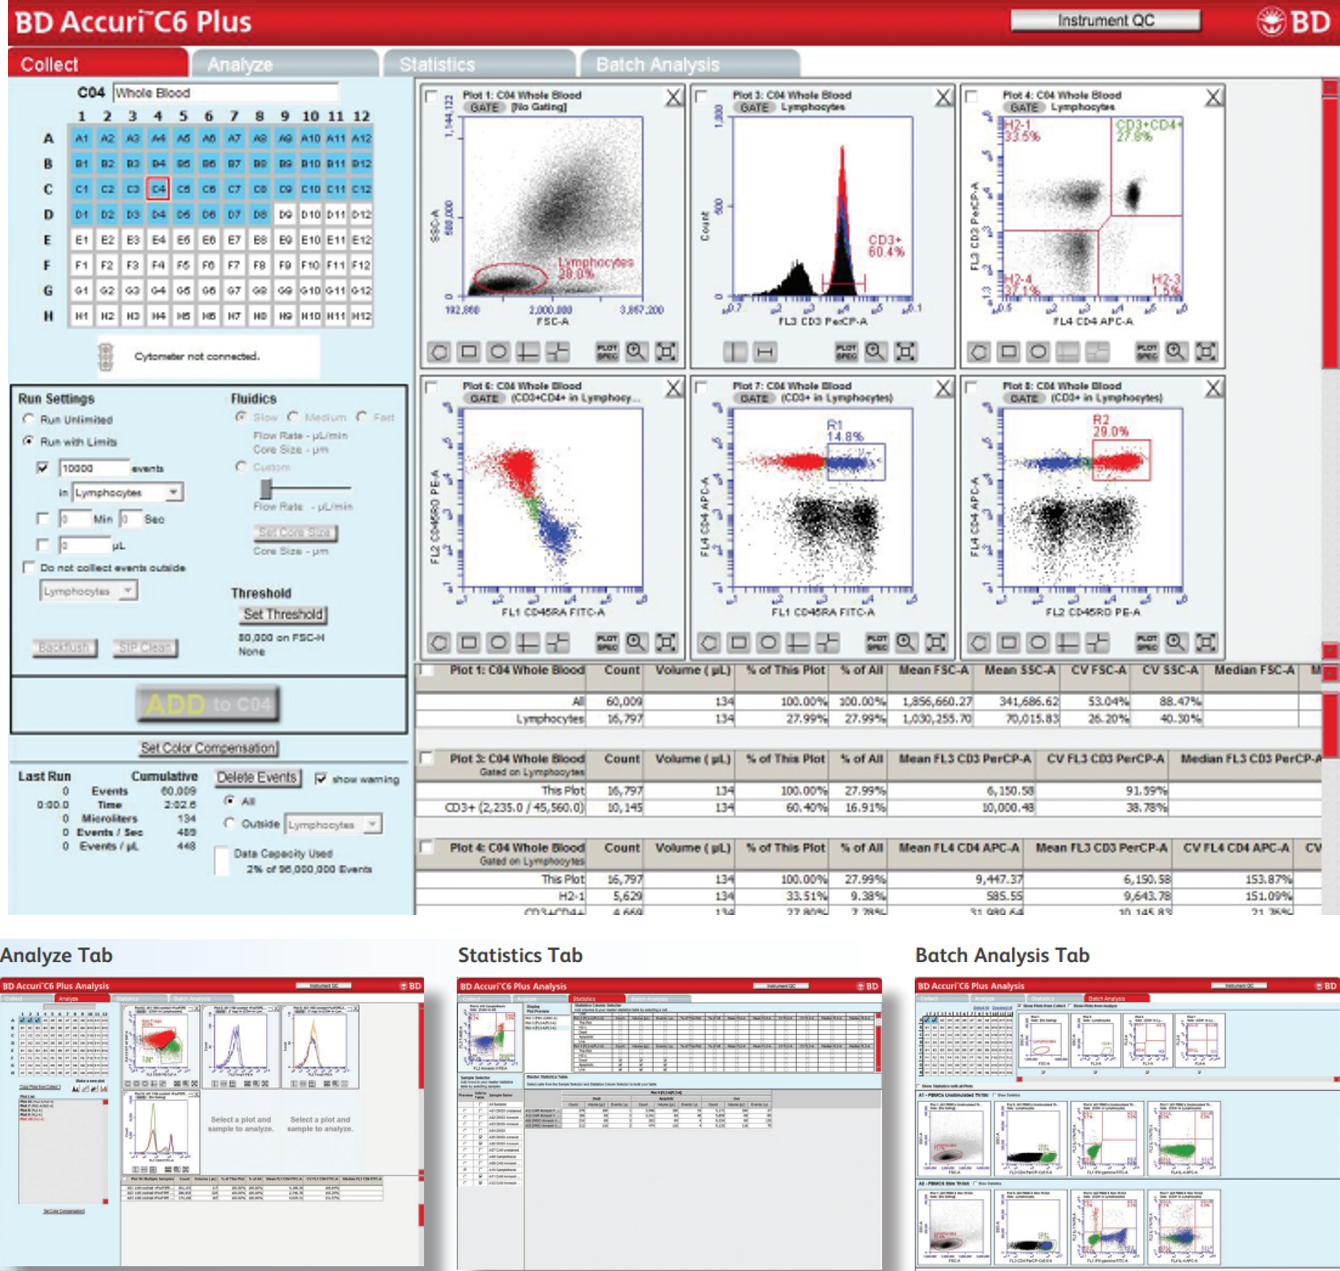The width and height of the screenshot is (1340, 1271).
Task: Select Run Unlimited option
Action: point(28,419)
